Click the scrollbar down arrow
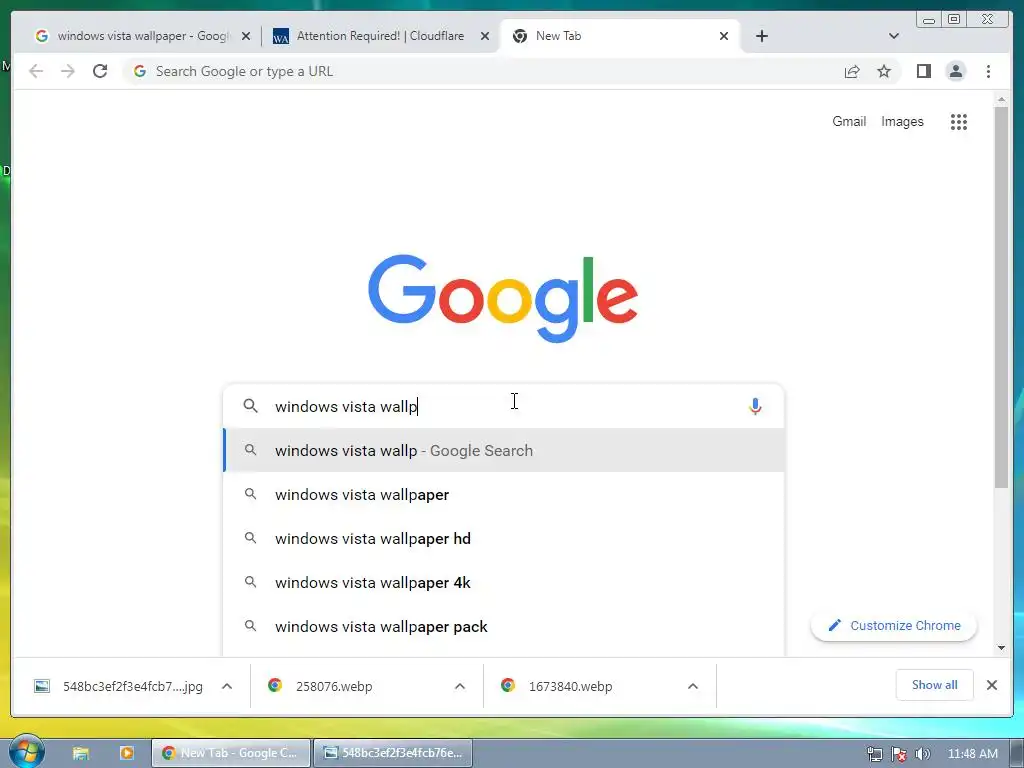 pos(1001,648)
